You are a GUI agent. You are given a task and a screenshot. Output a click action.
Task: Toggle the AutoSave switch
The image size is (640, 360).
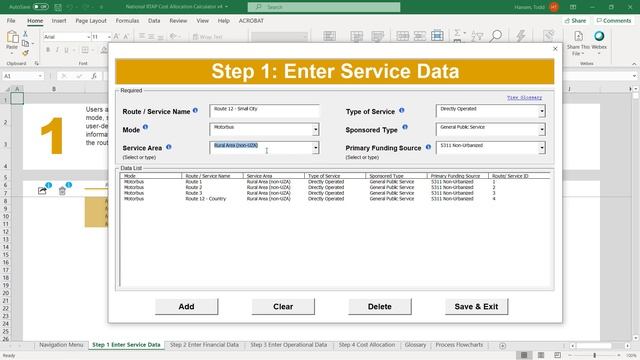pos(40,7)
